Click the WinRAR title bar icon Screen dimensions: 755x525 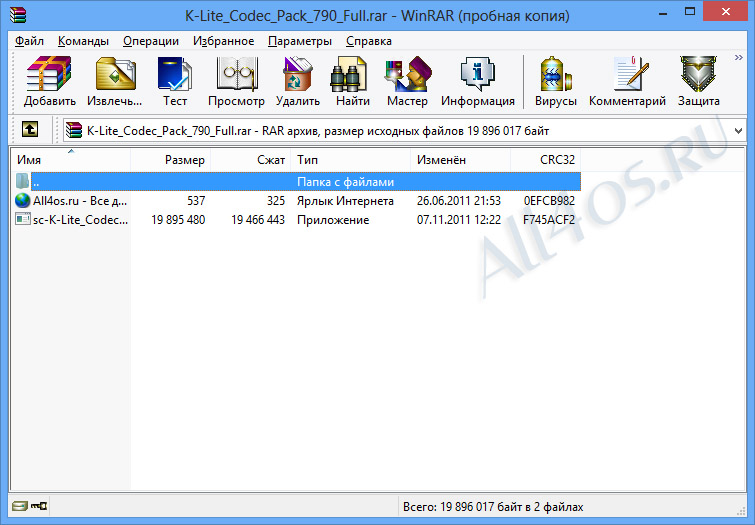point(18,15)
